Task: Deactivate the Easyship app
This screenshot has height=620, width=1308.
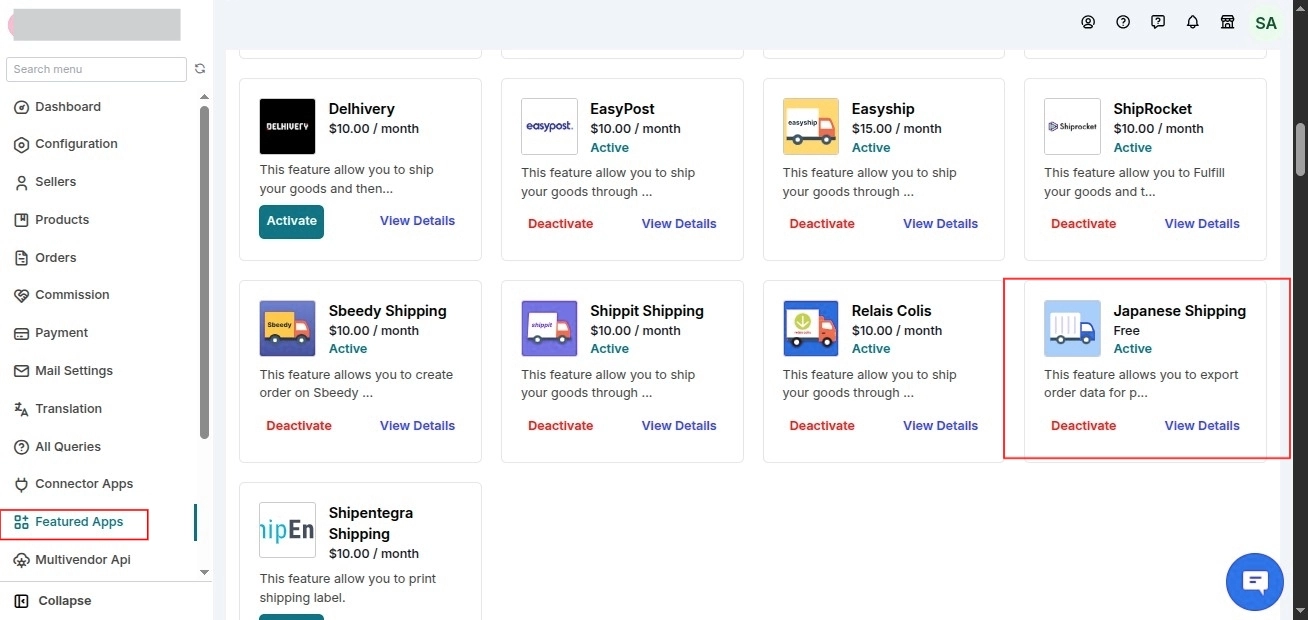Action: [821, 224]
